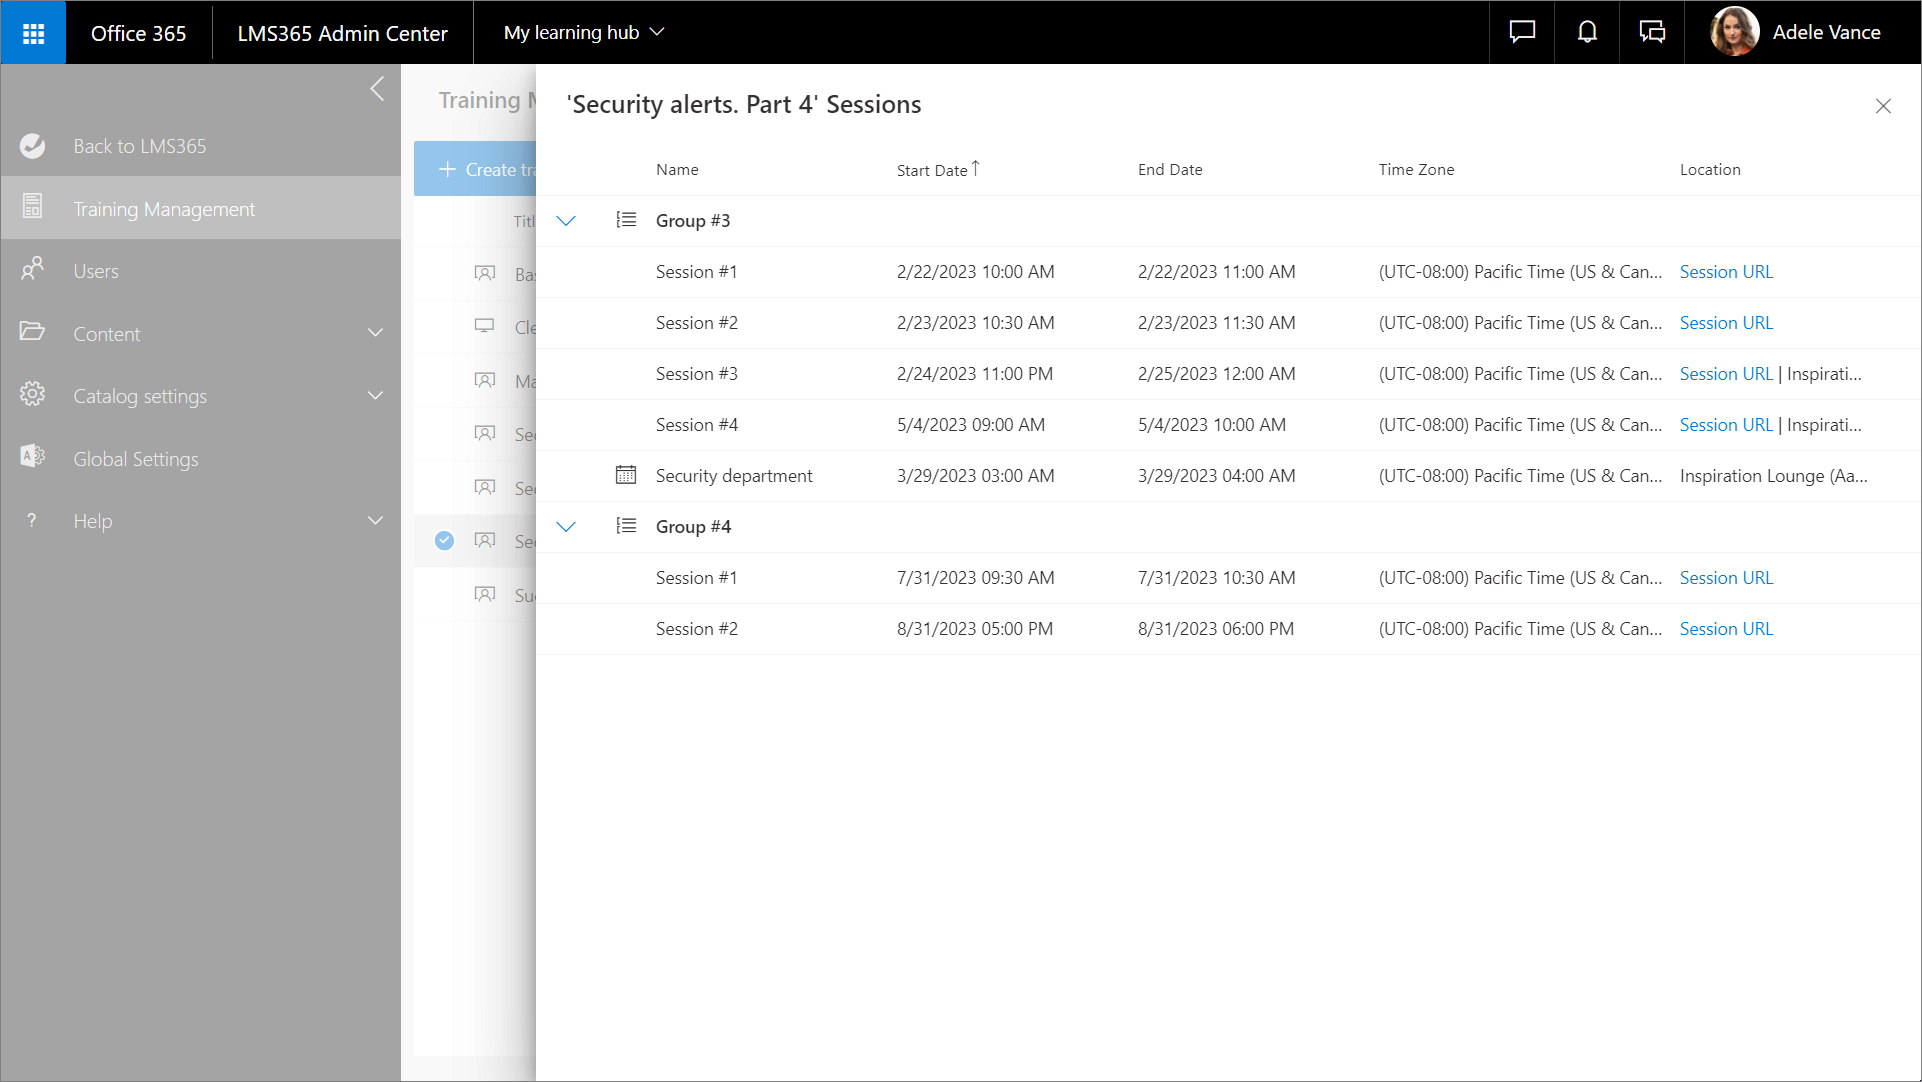Sort by Start Date column header
This screenshot has height=1082, width=1922.
coord(932,170)
